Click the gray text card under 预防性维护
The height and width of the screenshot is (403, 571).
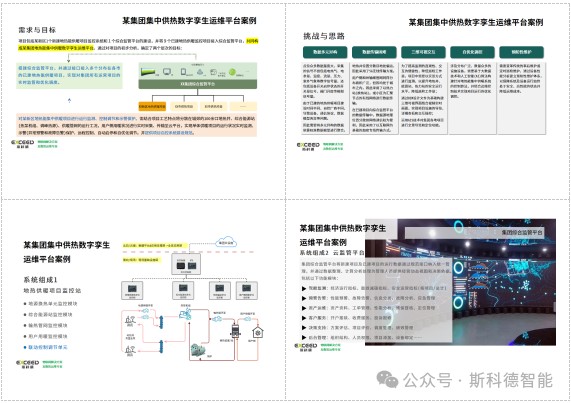pos(521,98)
